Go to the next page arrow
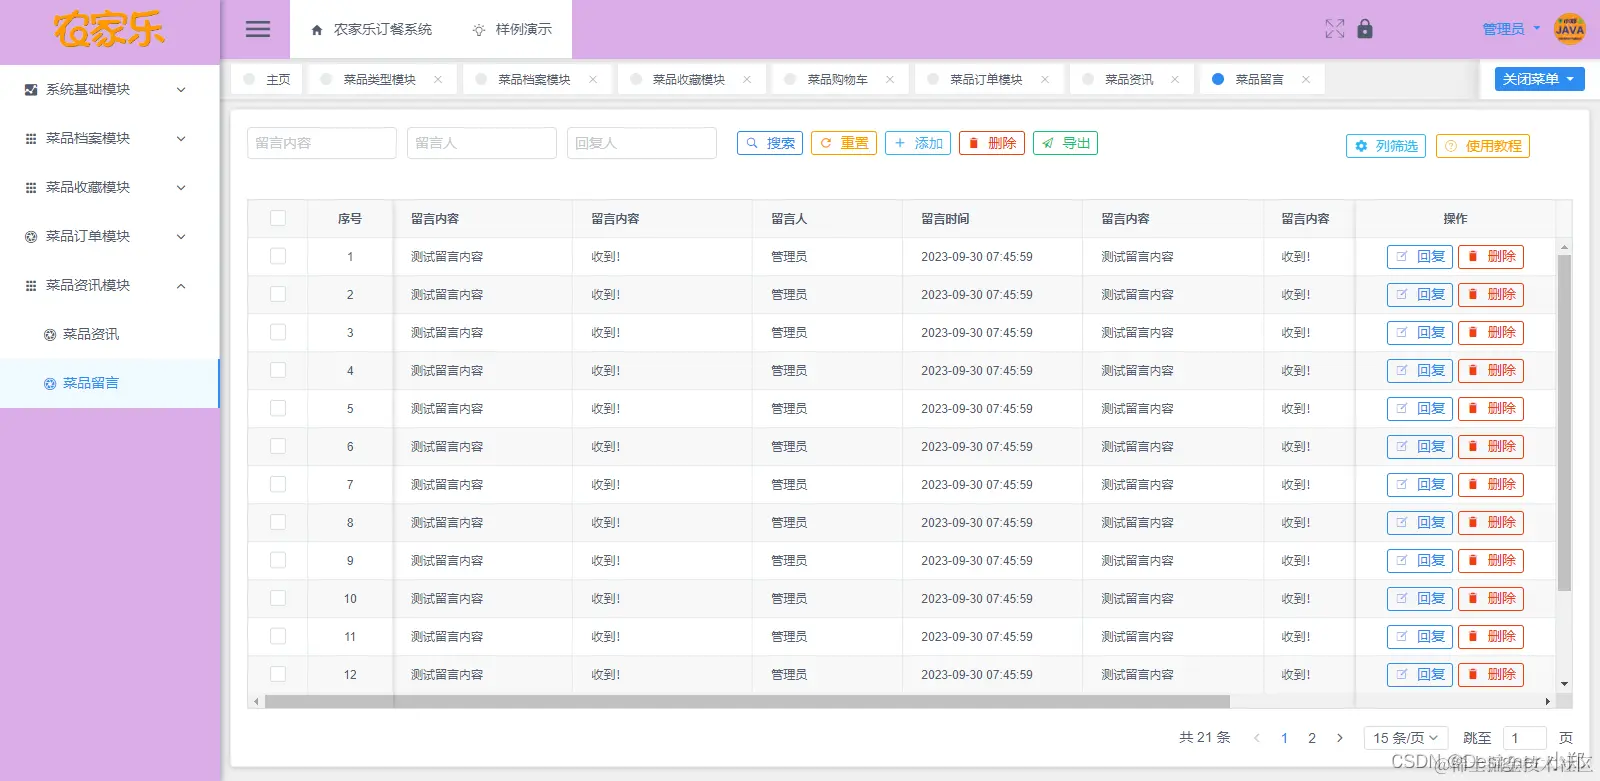1600x781 pixels. tap(1340, 738)
